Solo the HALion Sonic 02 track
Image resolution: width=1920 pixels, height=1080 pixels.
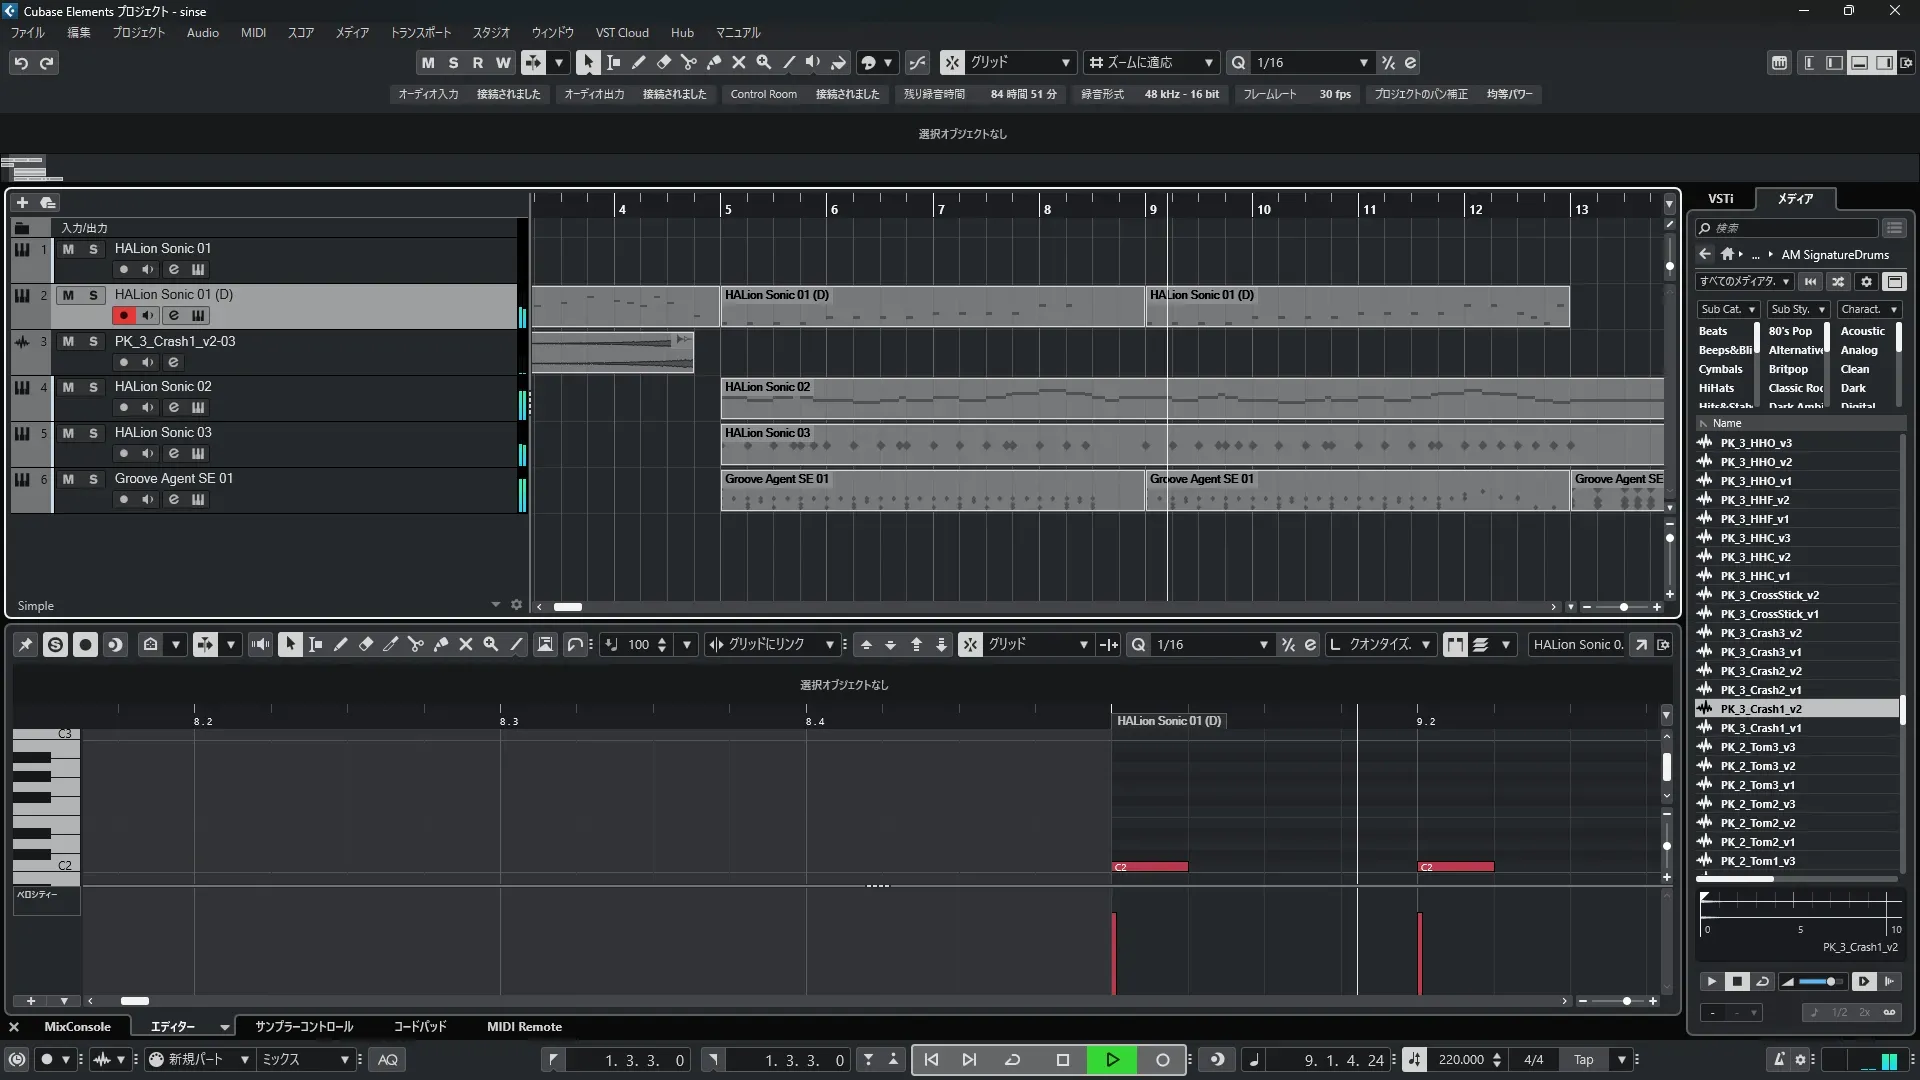pos(93,387)
